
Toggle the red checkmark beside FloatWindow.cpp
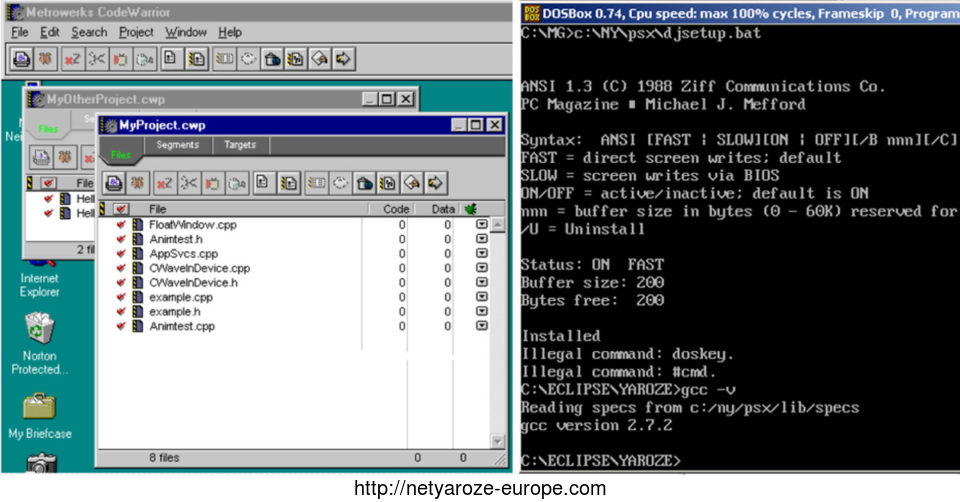point(121,225)
